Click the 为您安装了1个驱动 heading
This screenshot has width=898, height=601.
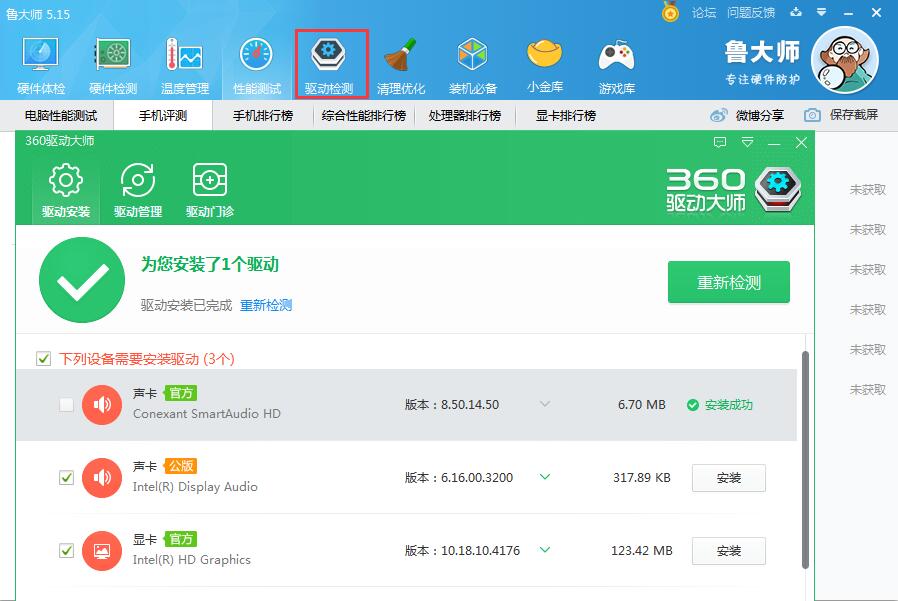210,264
